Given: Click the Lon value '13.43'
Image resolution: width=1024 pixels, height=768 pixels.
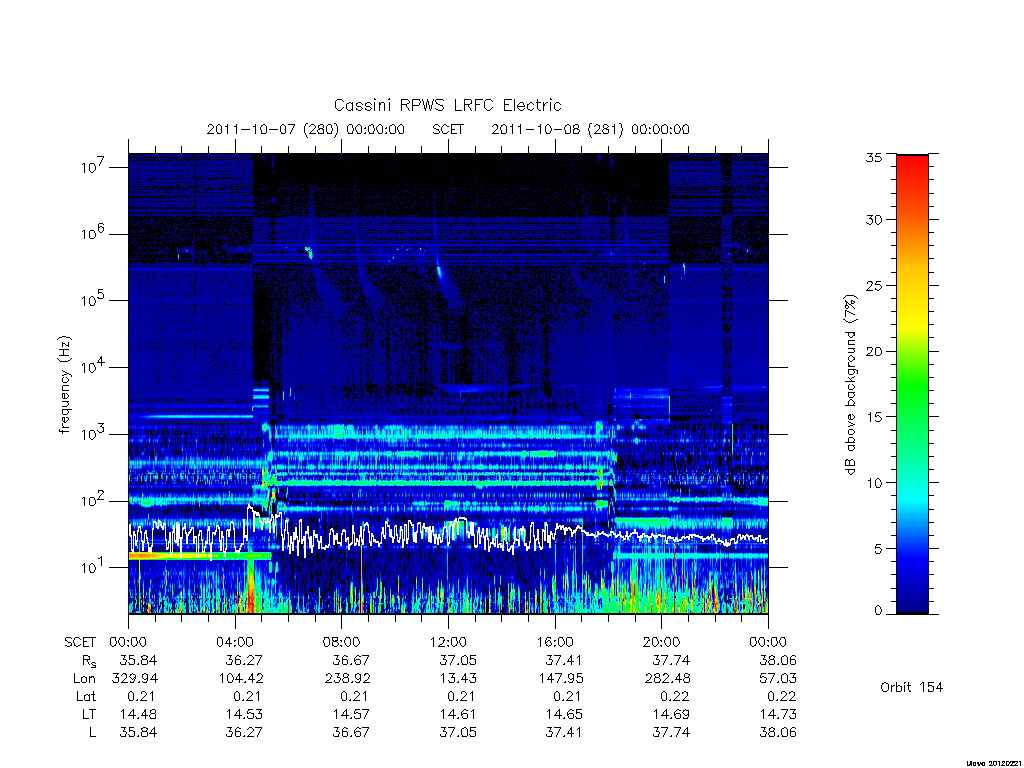Looking at the screenshot, I should (x=458, y=679).
